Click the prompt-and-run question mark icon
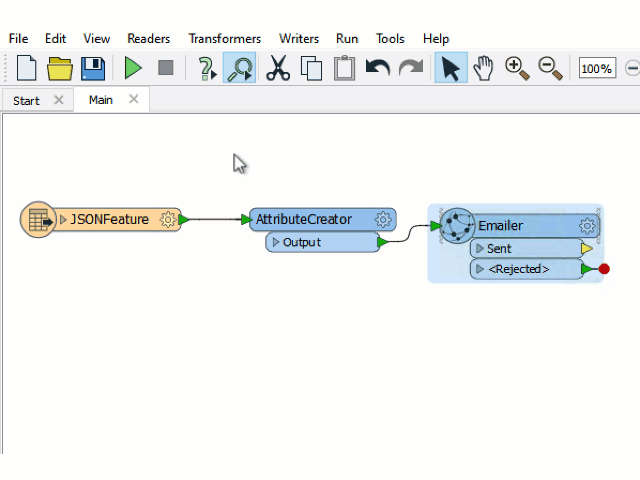The image size is (640, 480). [207, 68]
